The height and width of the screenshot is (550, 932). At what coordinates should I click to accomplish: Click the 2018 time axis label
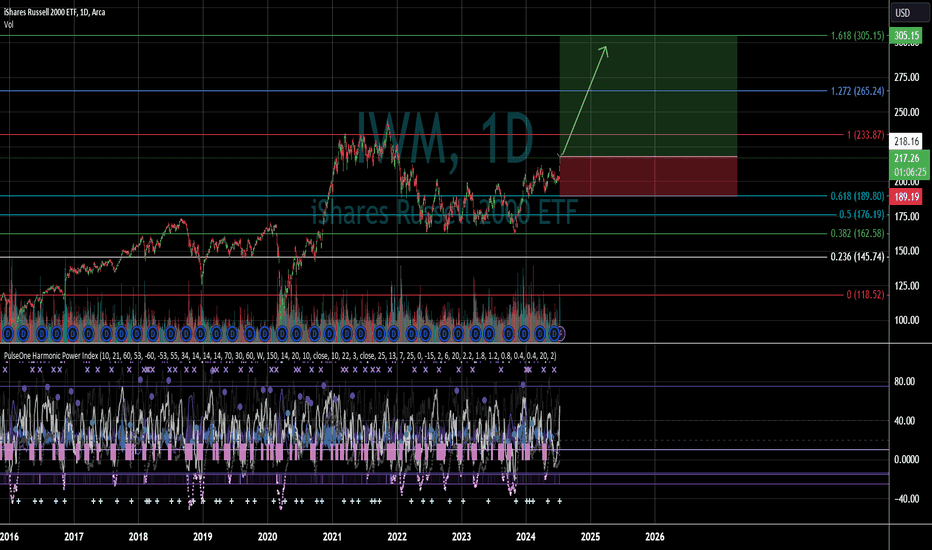pos(138,537)
